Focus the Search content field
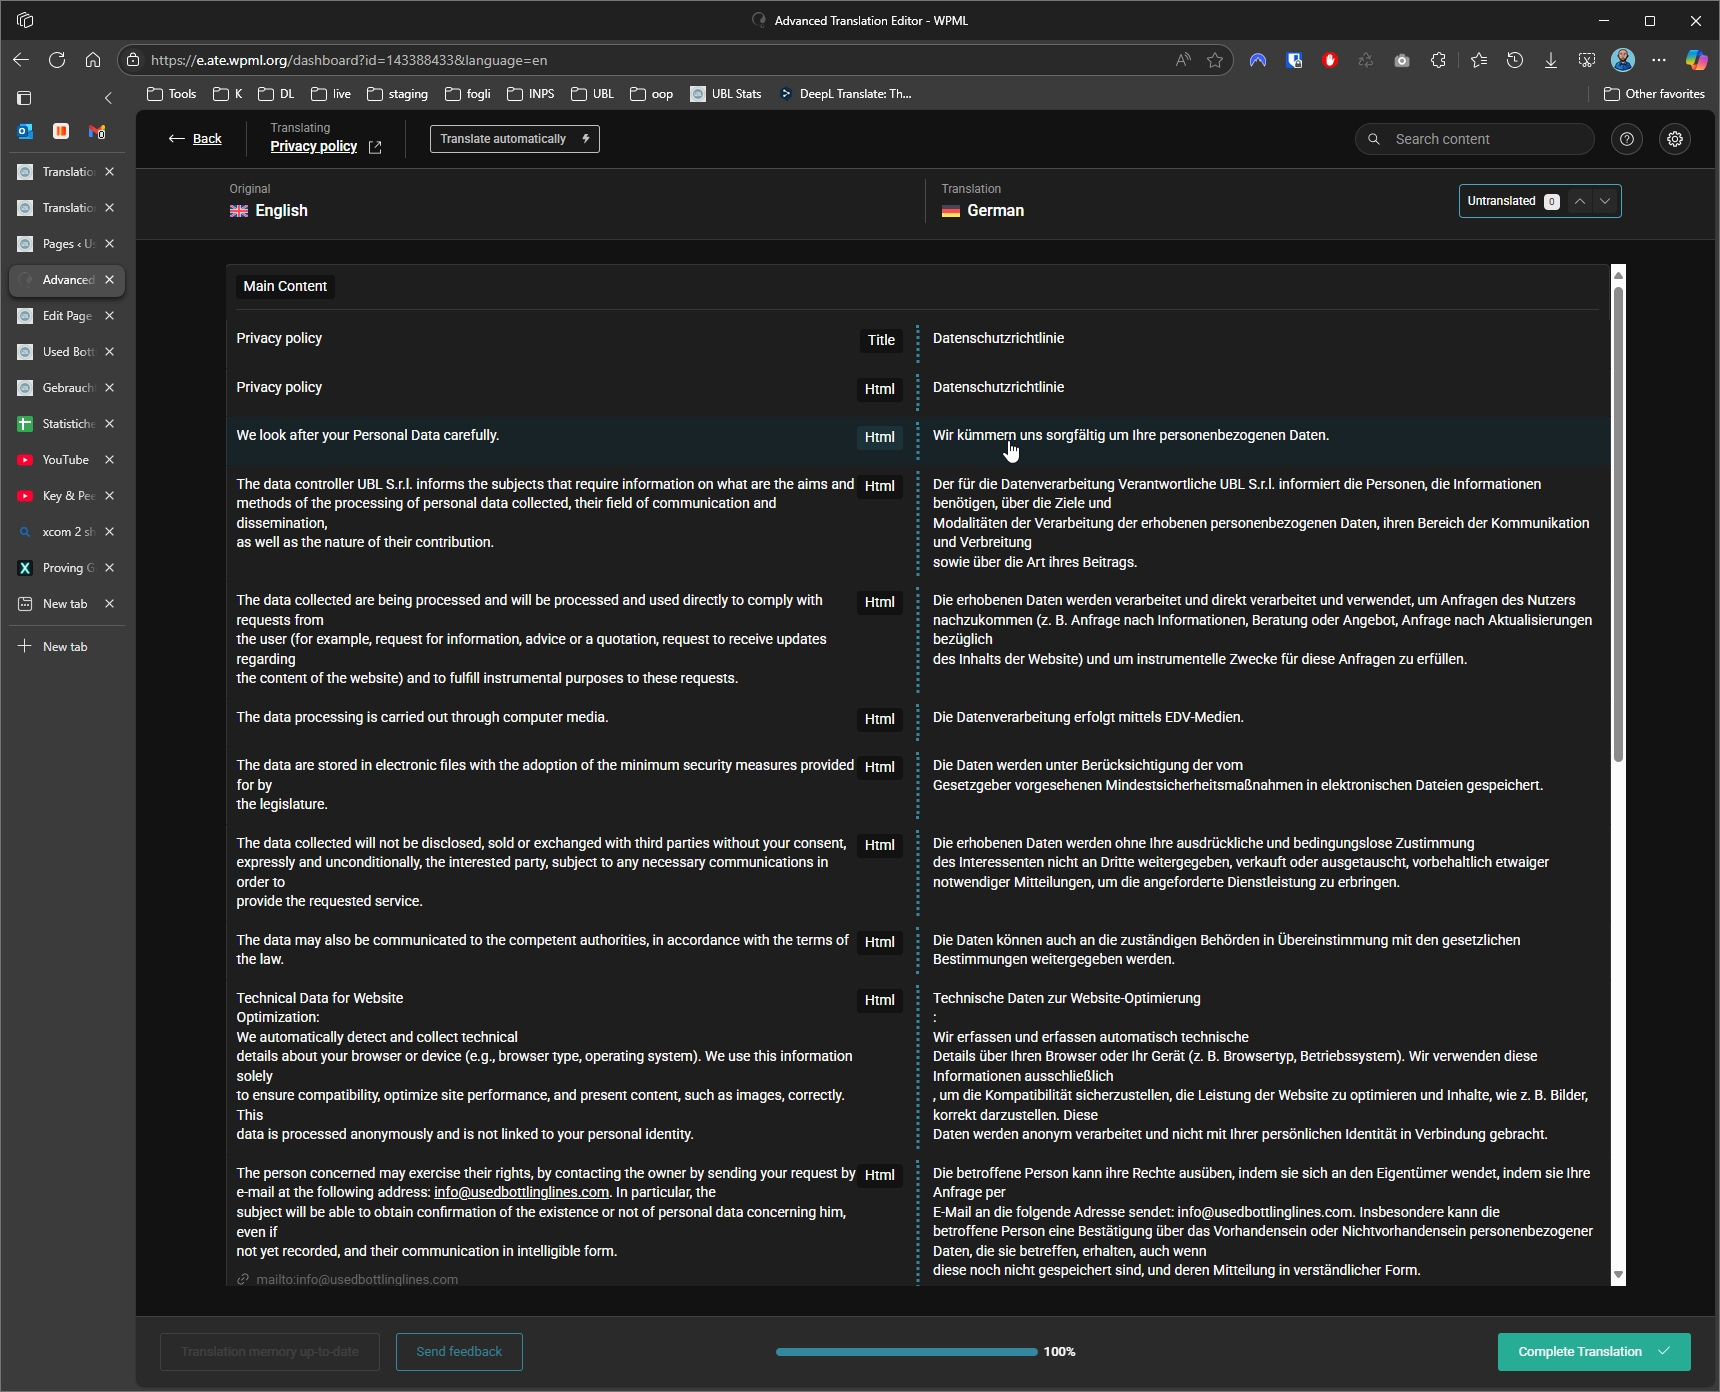 point(1474,139)
